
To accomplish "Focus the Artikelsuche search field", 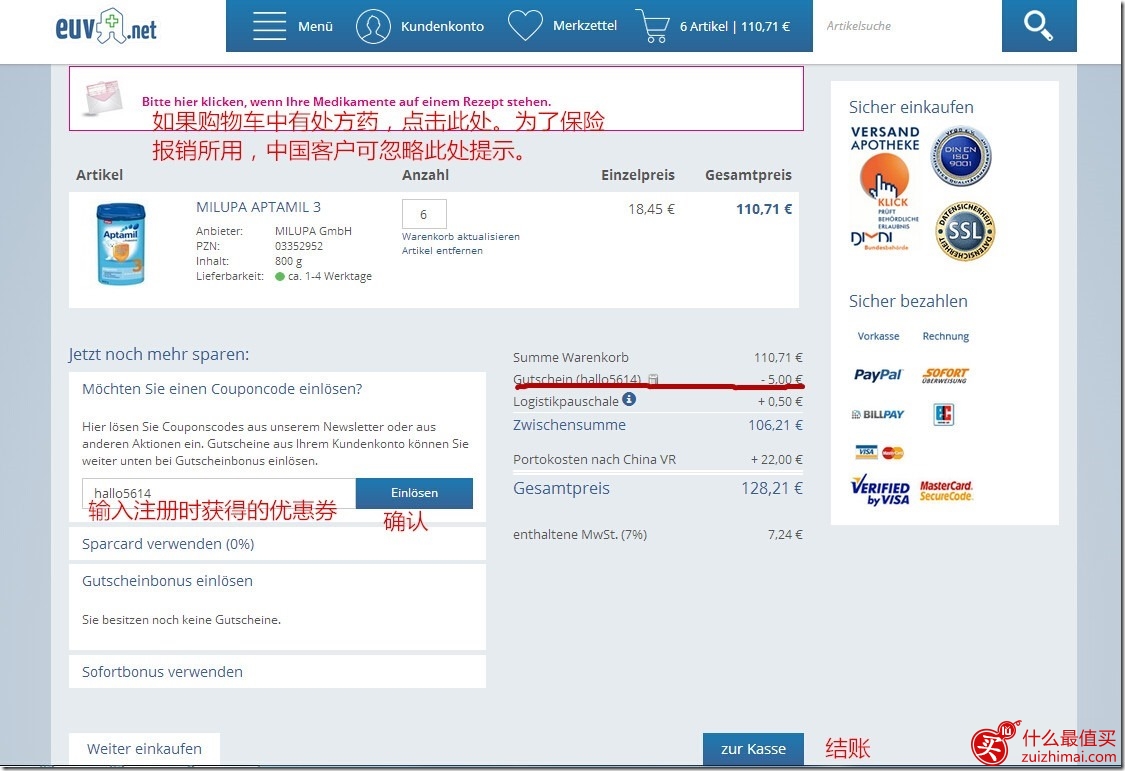I will (x=907, y=26).
